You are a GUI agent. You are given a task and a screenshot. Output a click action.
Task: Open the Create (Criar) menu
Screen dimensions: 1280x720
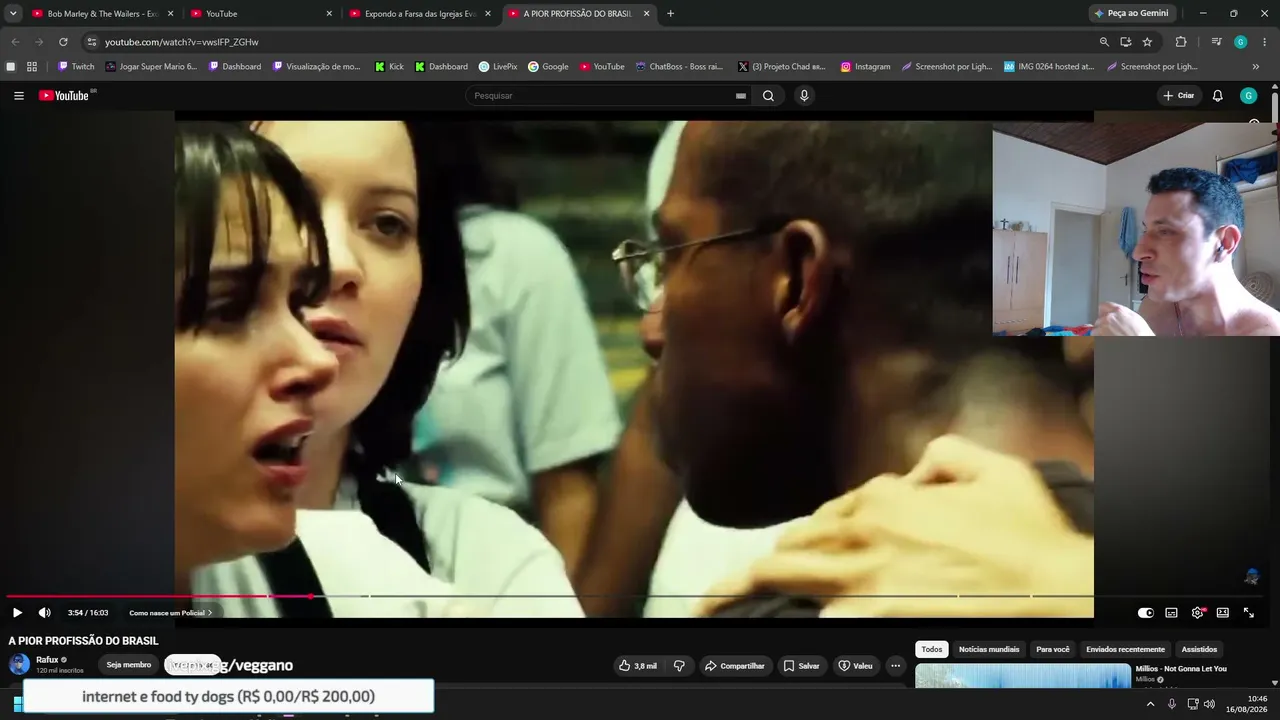(x=1179, y=96)
